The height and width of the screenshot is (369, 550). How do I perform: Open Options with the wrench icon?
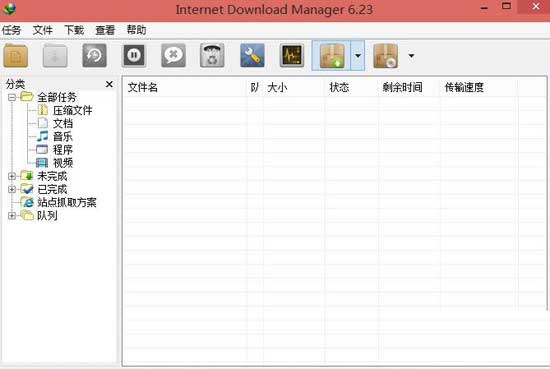(252, 55)
